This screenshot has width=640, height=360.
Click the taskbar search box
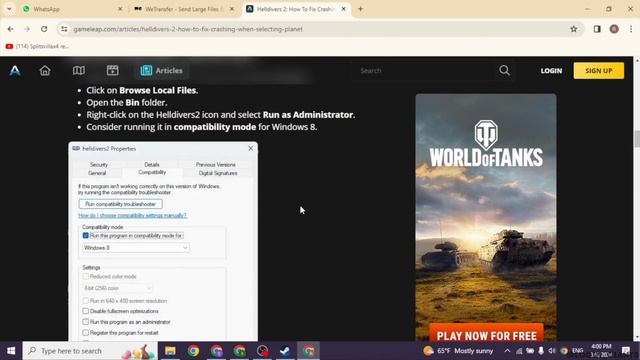click(x=90, y=351)
